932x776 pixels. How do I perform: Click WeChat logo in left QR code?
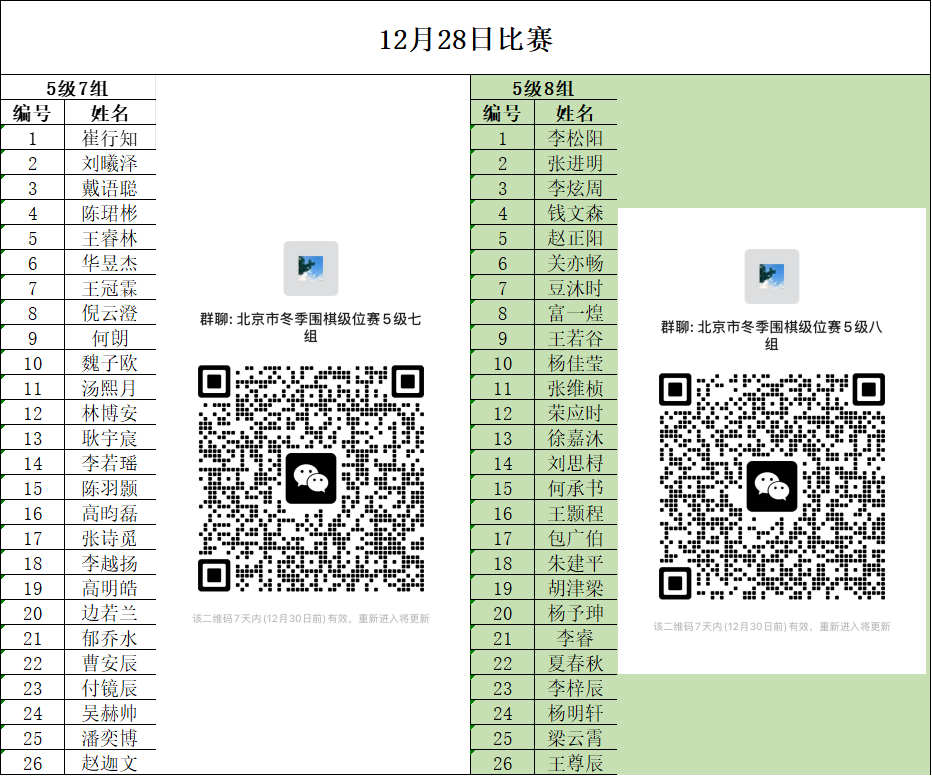(310, 478)
